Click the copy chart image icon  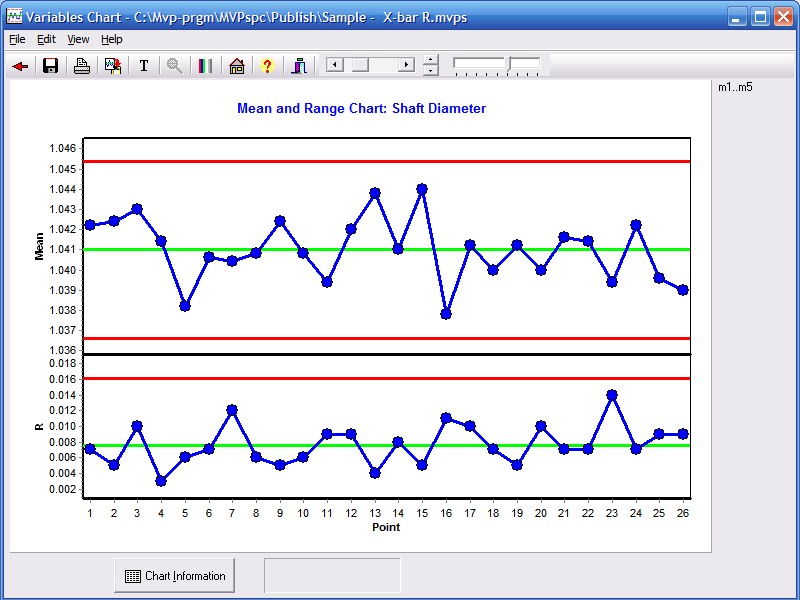click(x=113, y=66)
